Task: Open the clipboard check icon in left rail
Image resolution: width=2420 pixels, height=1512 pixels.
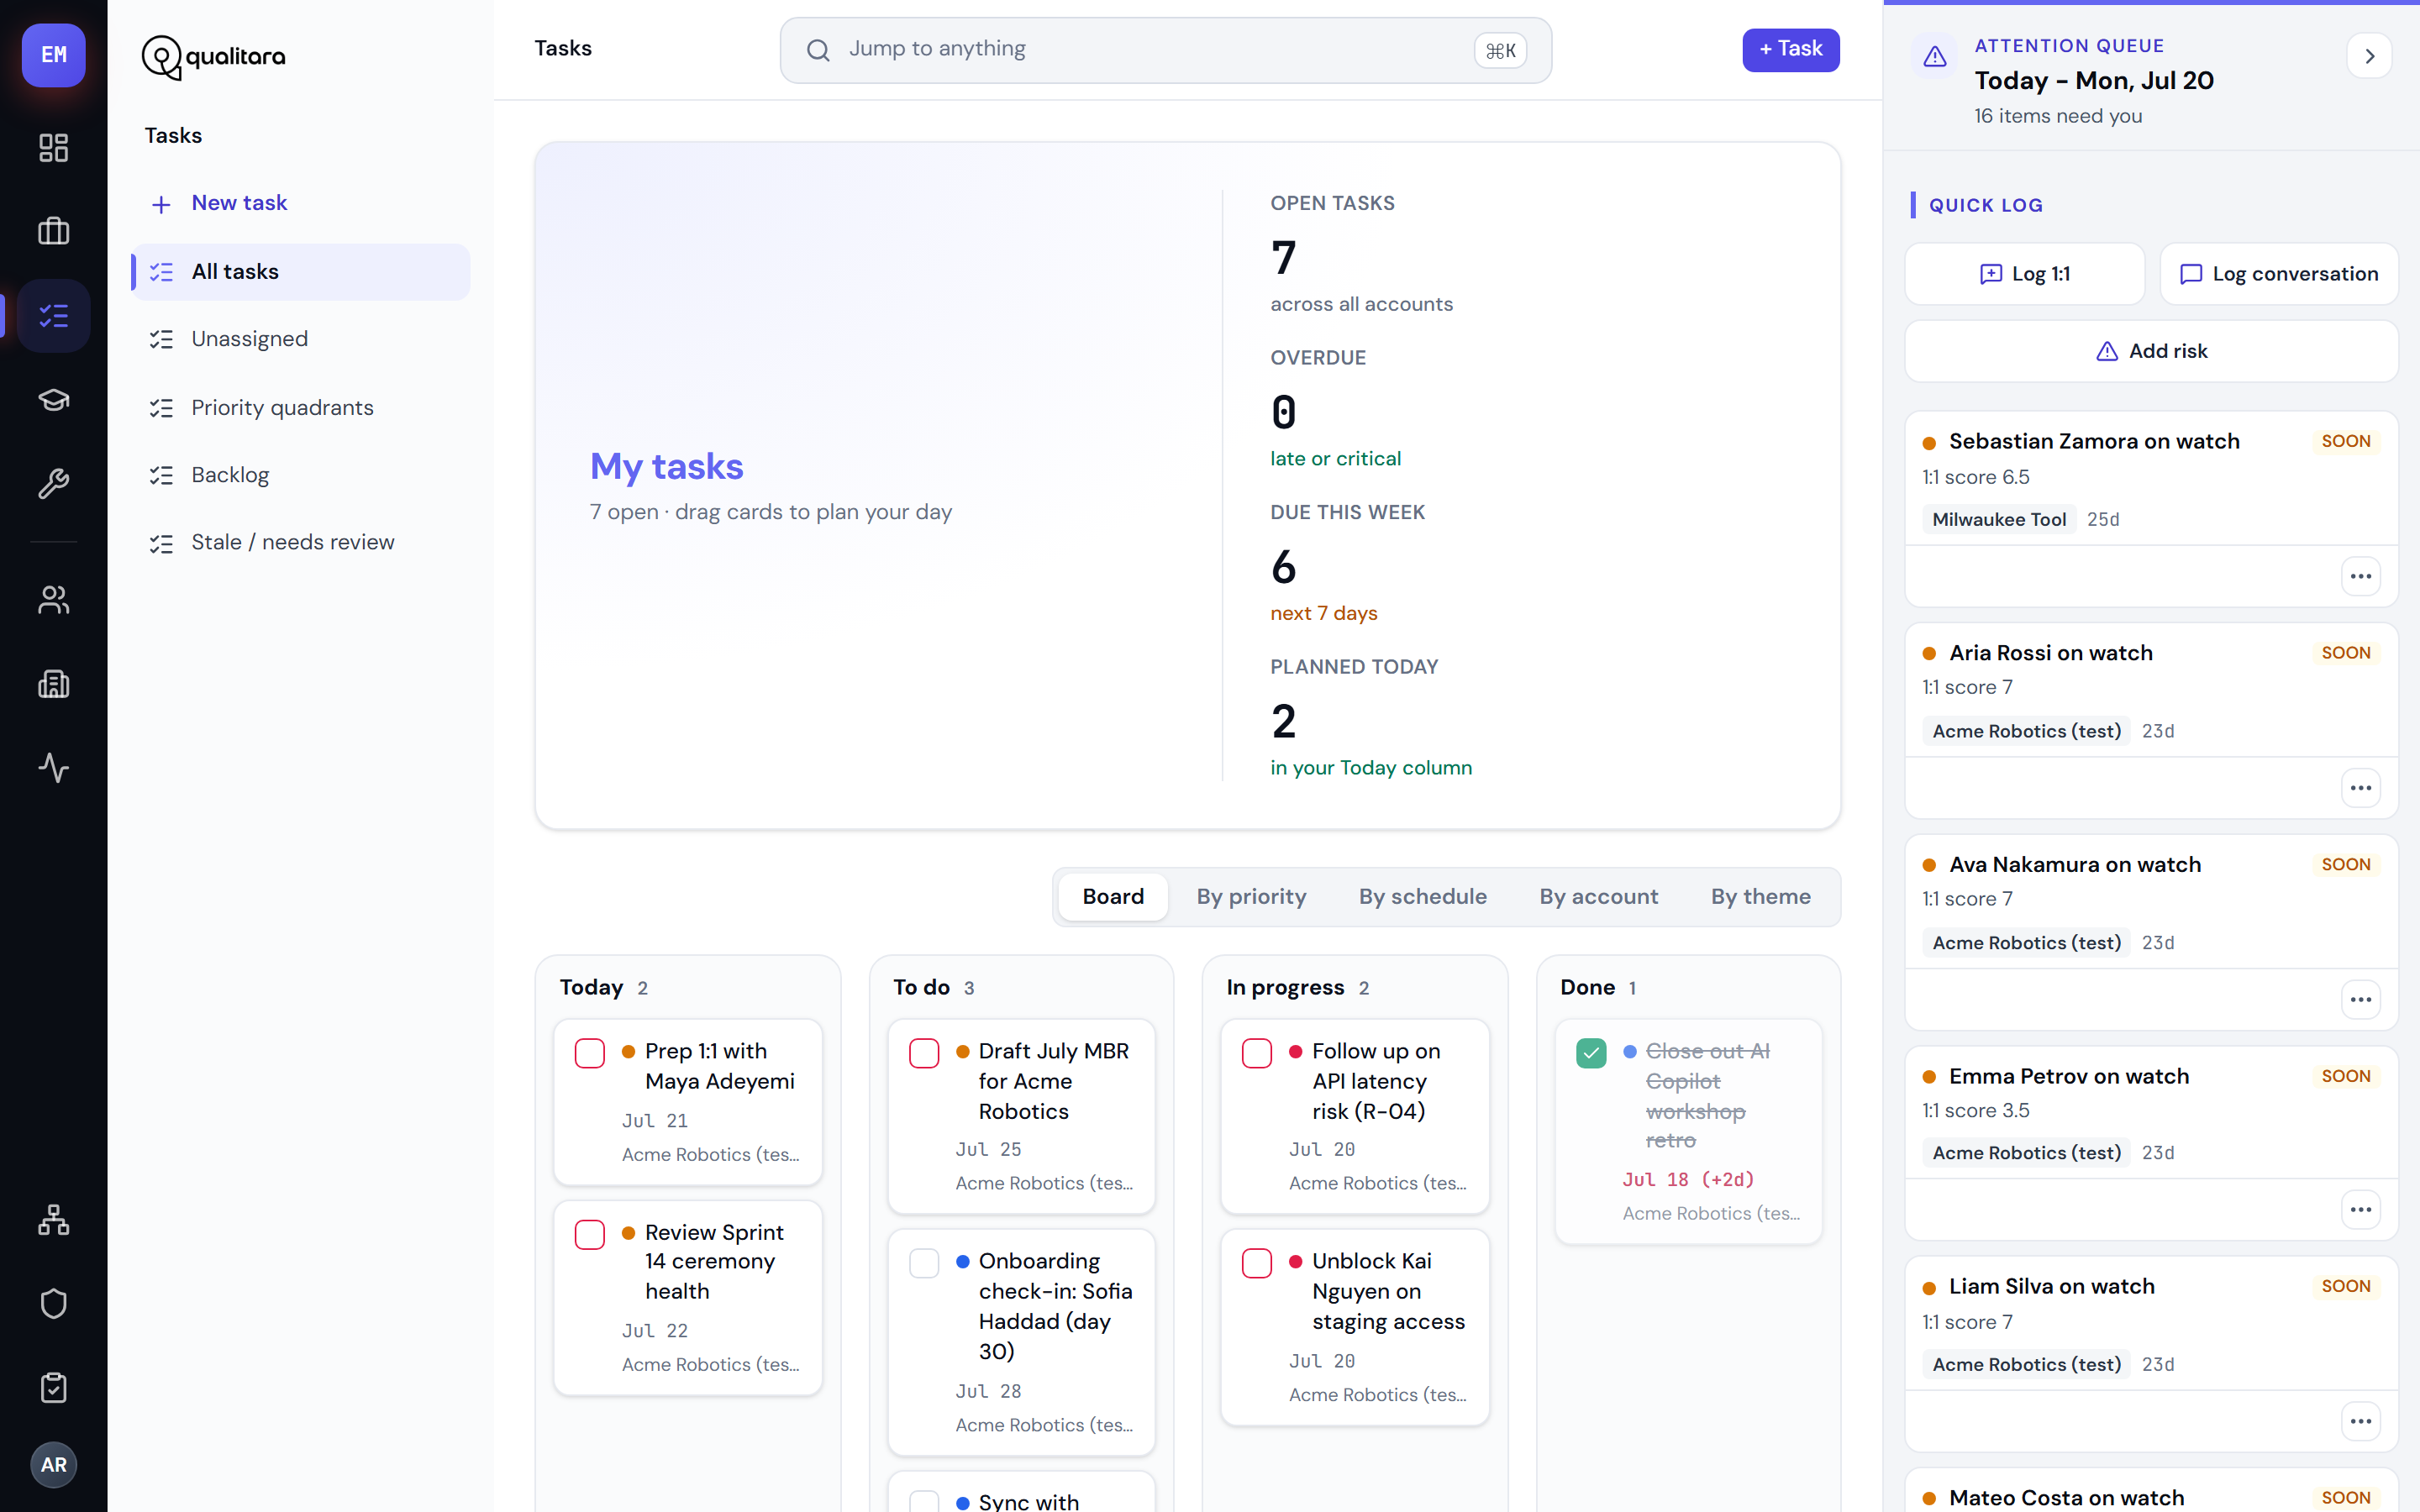Action: tap(54, 1388)
